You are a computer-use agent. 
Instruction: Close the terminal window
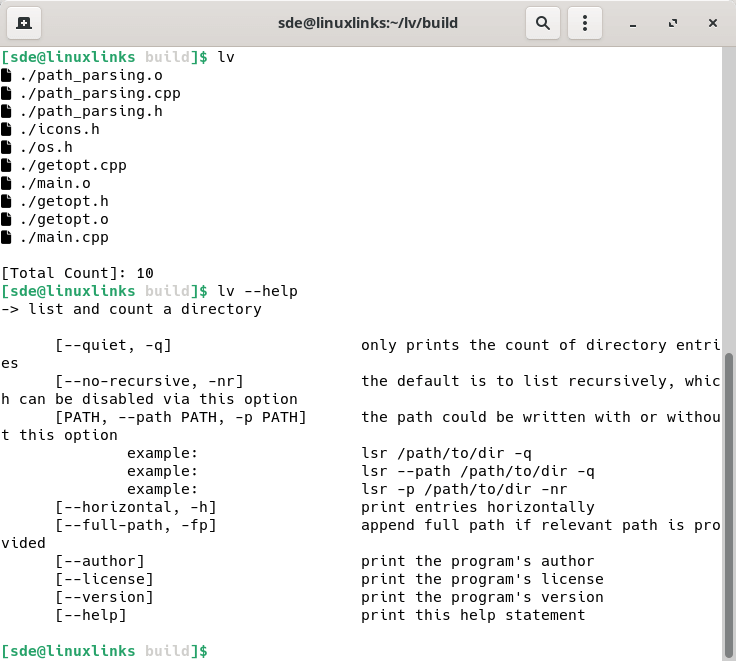coord(712,22)
